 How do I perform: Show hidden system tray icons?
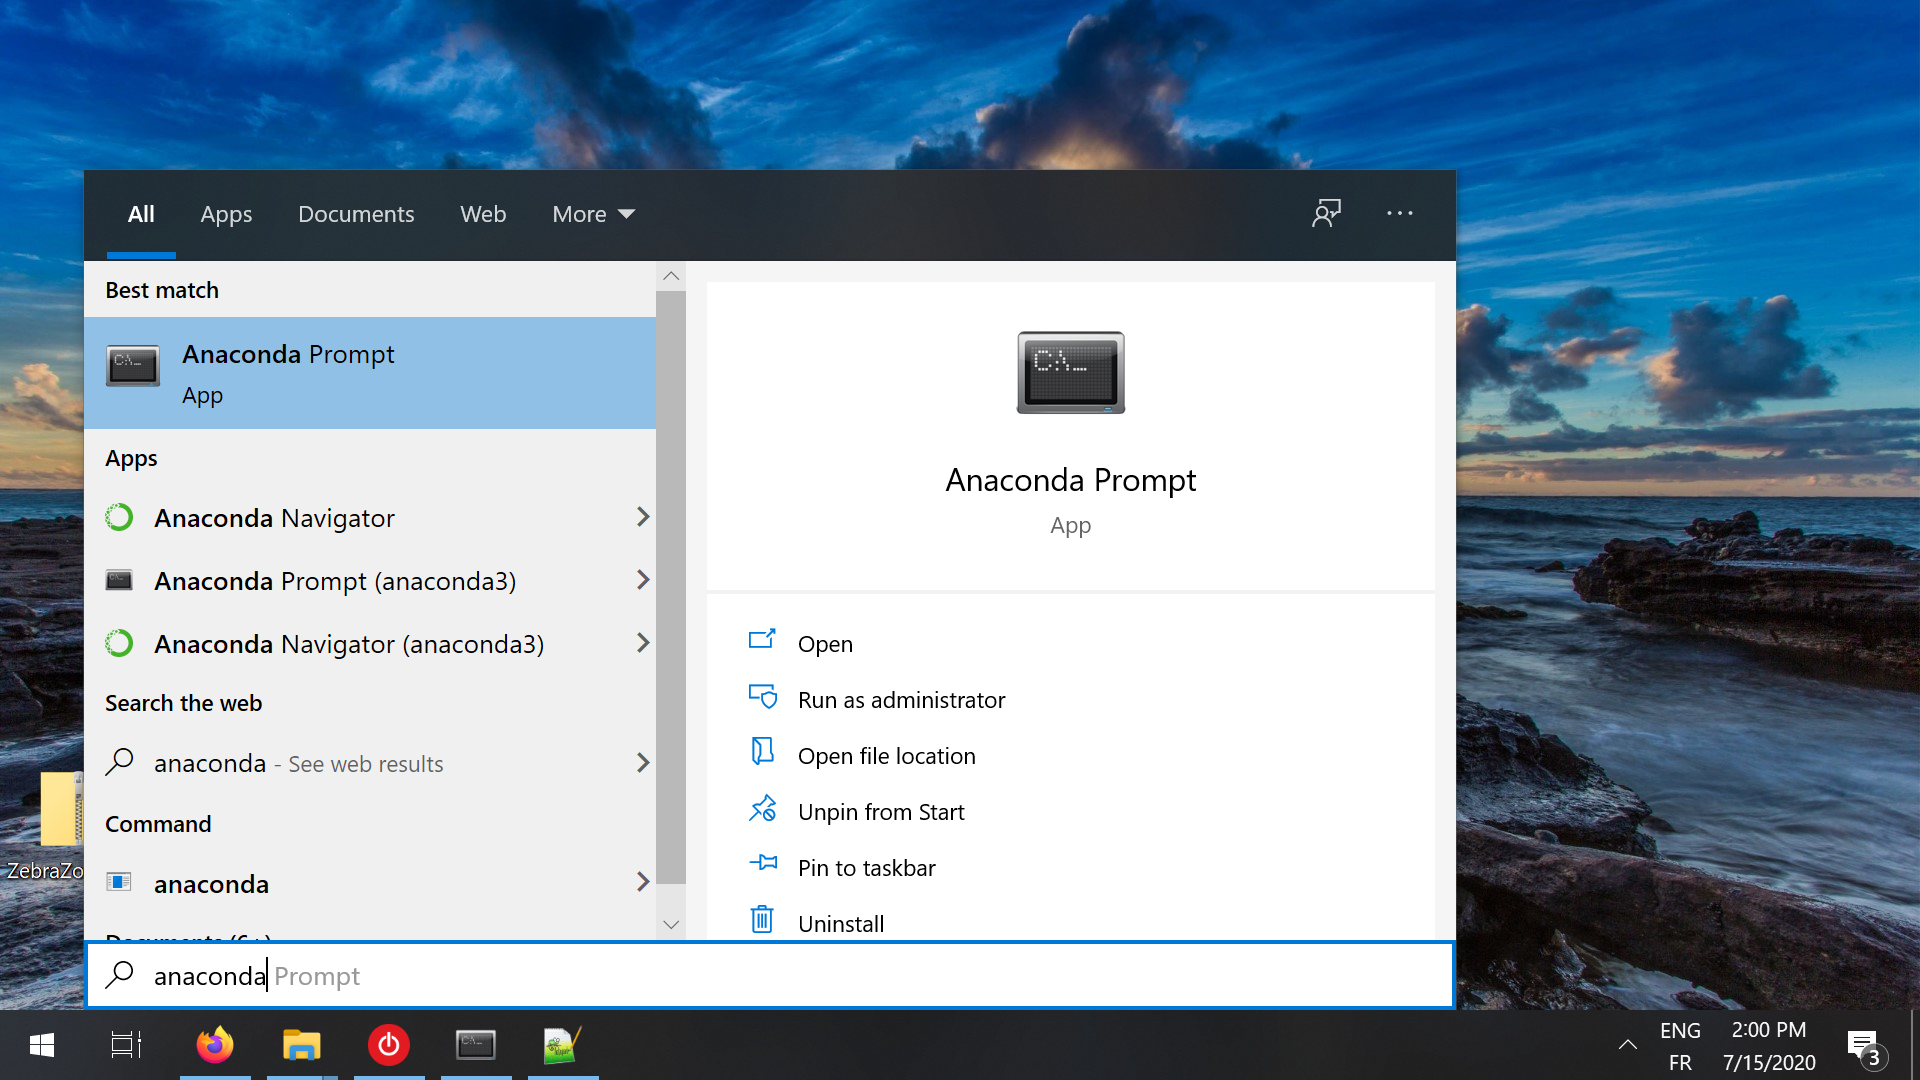coord(1627,1045)
